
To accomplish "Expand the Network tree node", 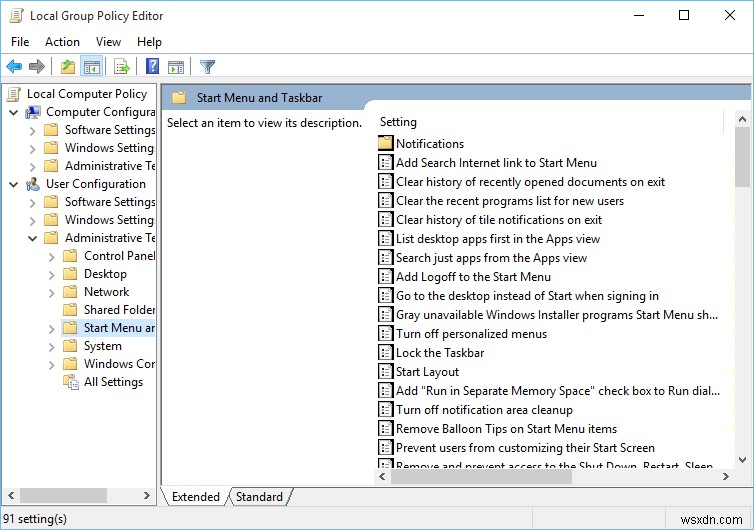I will click(51, 293).
